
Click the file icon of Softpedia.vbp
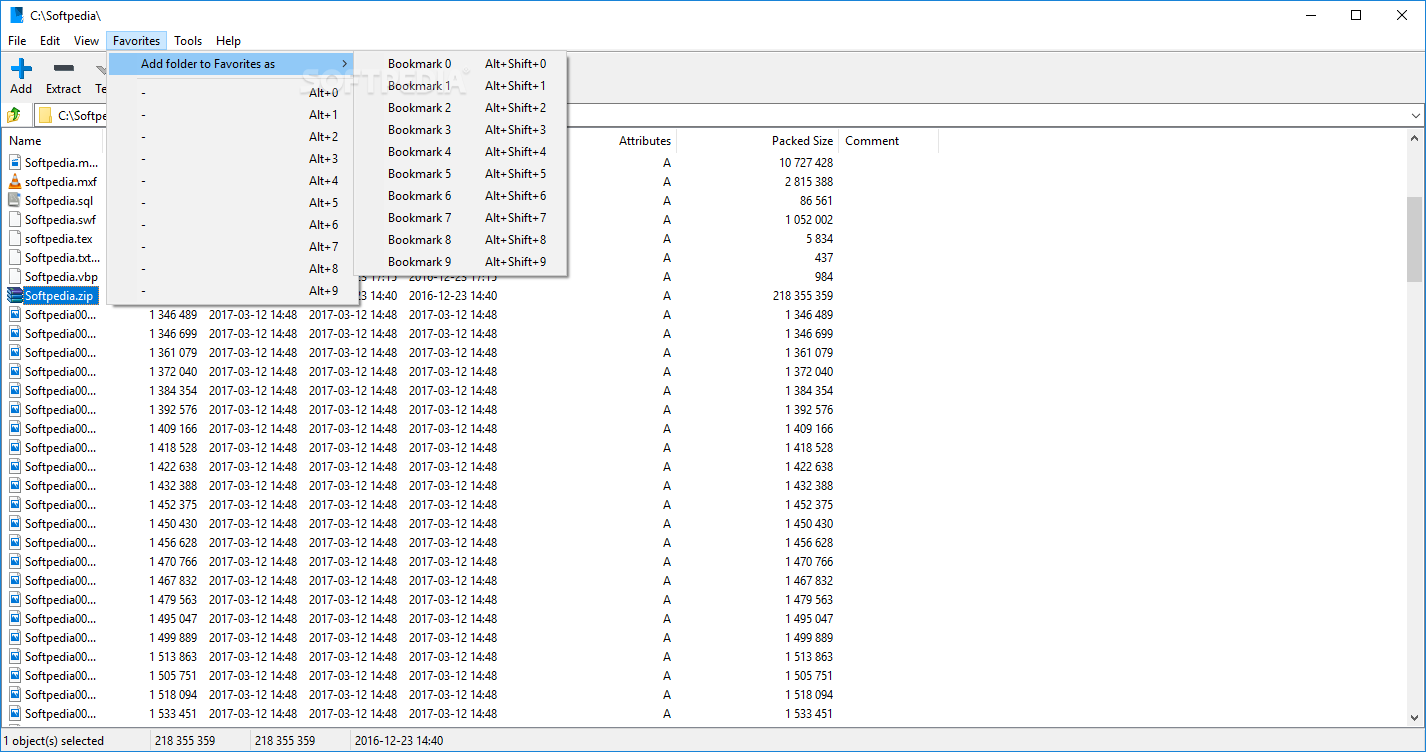[x=14, y=276]
